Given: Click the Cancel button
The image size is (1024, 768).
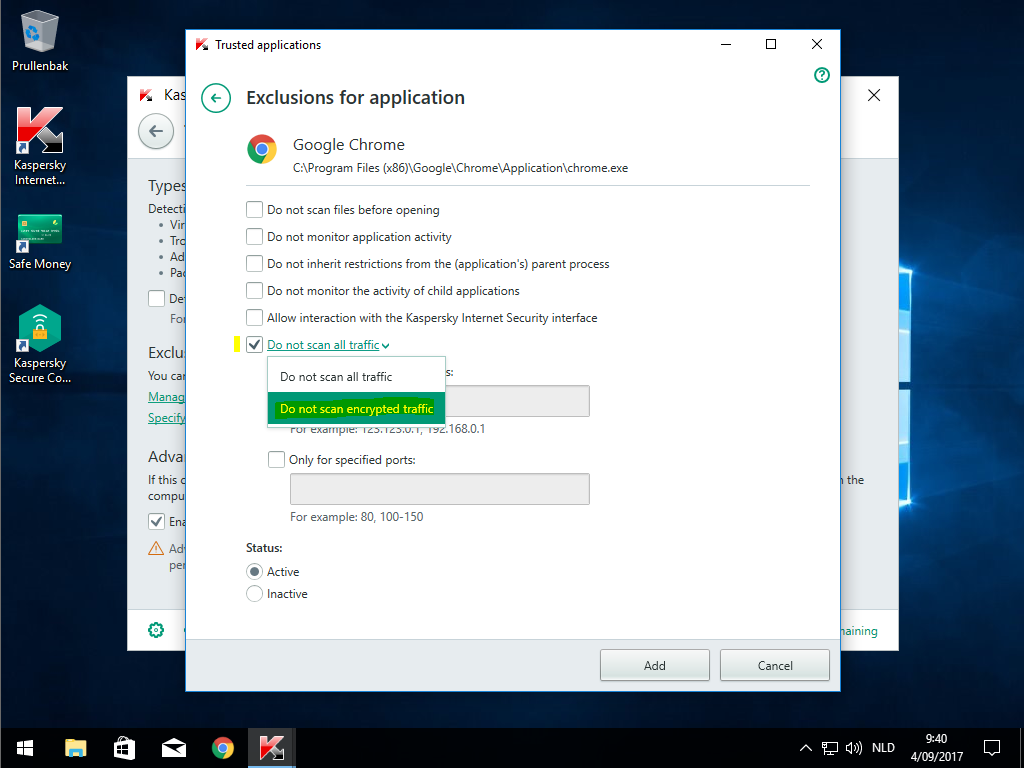Looking at the screenshot, I should click(775, 665).
